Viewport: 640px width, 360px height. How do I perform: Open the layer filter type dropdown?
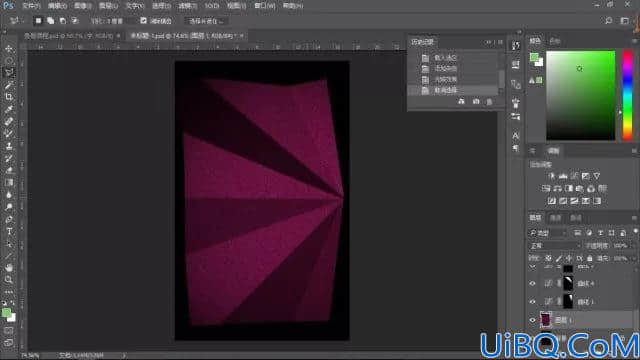coord(548,233)
